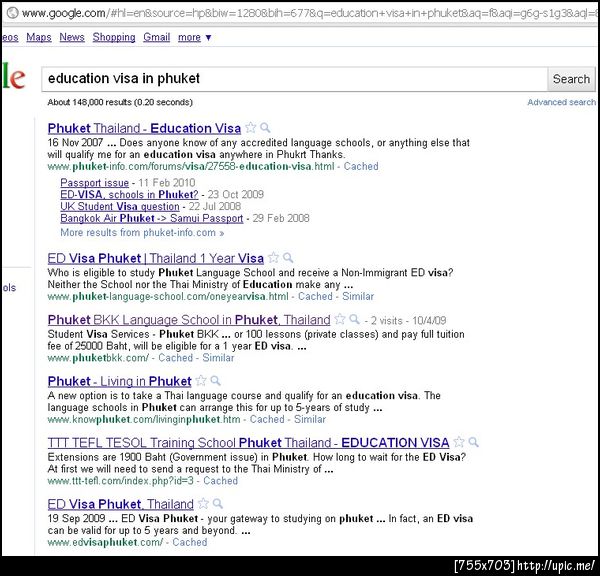Expand the 'more' dropdown in top navigation
Screen dimensions: 600x576
coord(194,38)
